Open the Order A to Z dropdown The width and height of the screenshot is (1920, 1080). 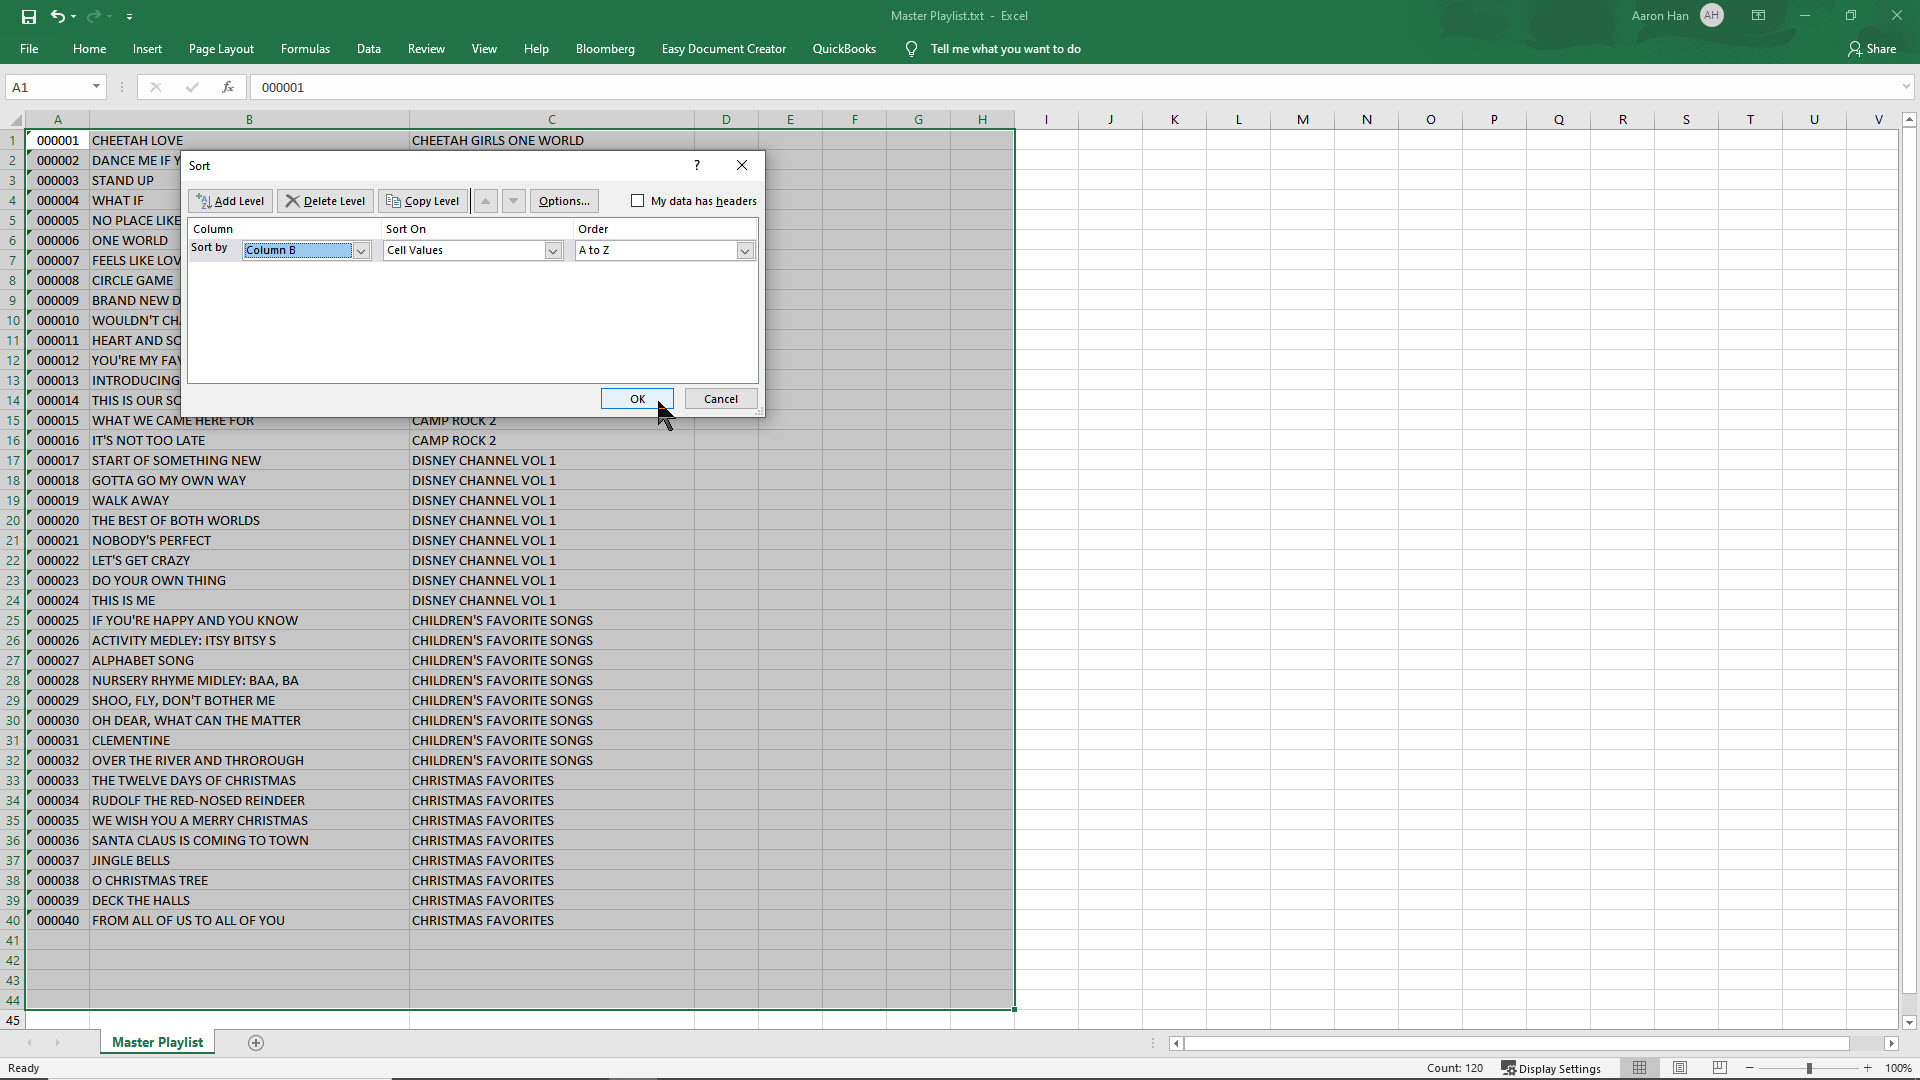[745, 251]
